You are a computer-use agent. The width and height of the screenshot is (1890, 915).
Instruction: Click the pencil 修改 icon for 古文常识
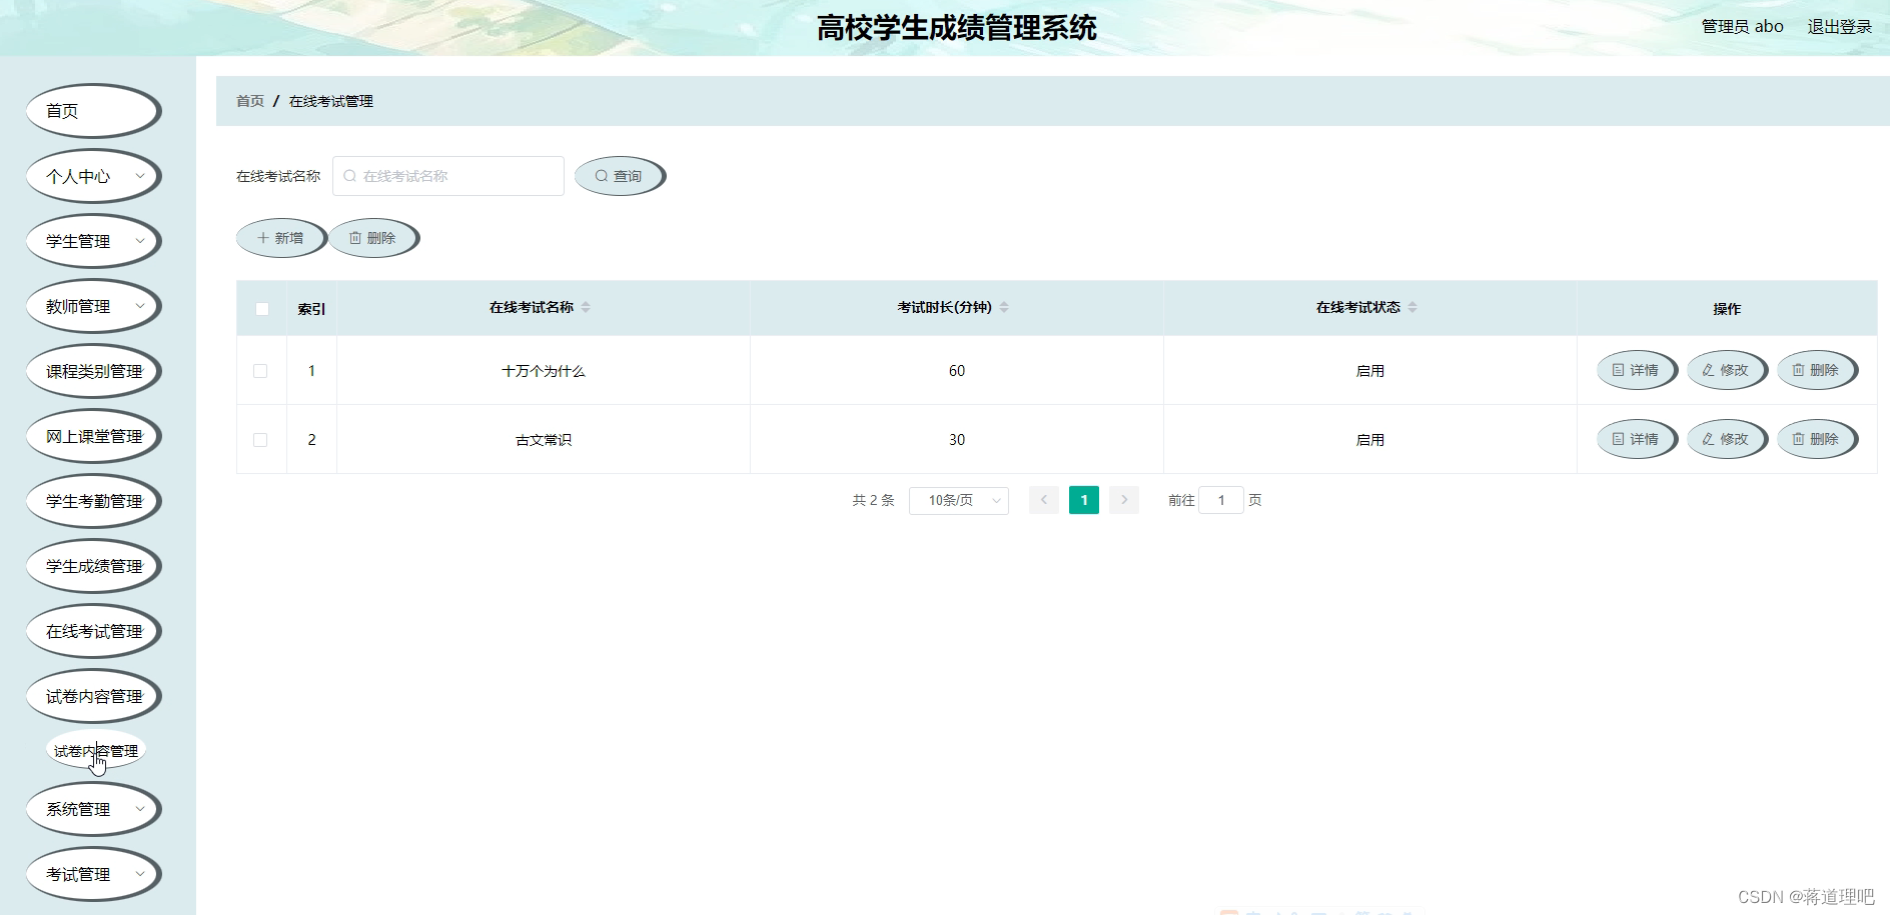tap(1711, 438)
